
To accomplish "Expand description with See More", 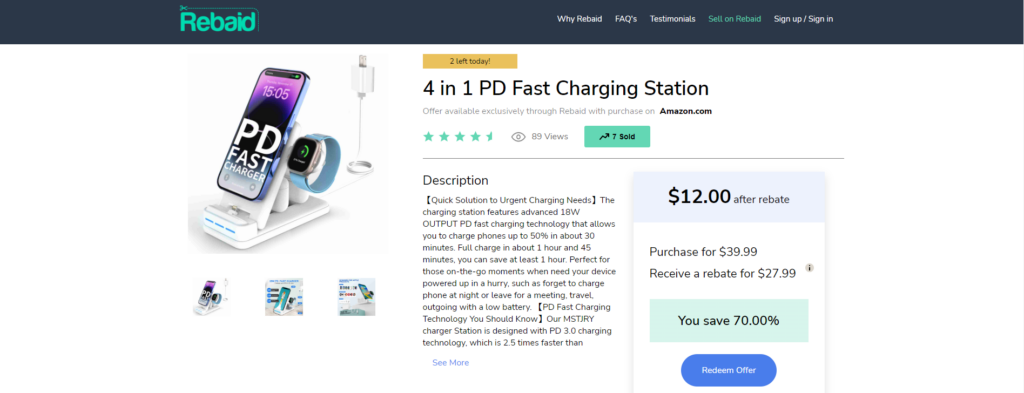I will tap(451, 363).
